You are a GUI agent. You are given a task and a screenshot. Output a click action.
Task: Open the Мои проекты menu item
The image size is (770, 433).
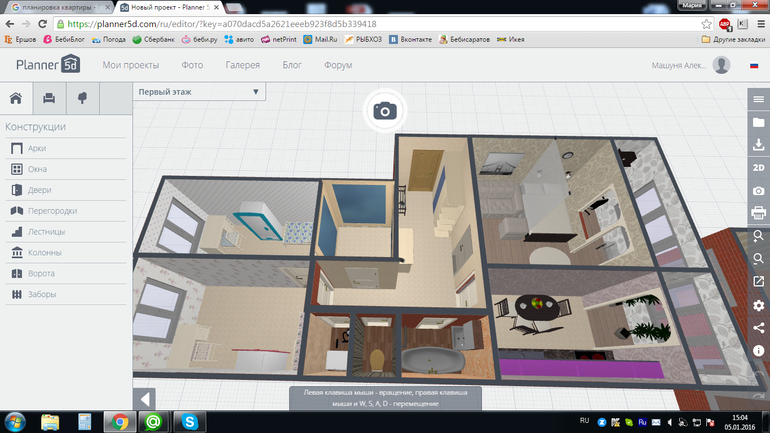131,66
